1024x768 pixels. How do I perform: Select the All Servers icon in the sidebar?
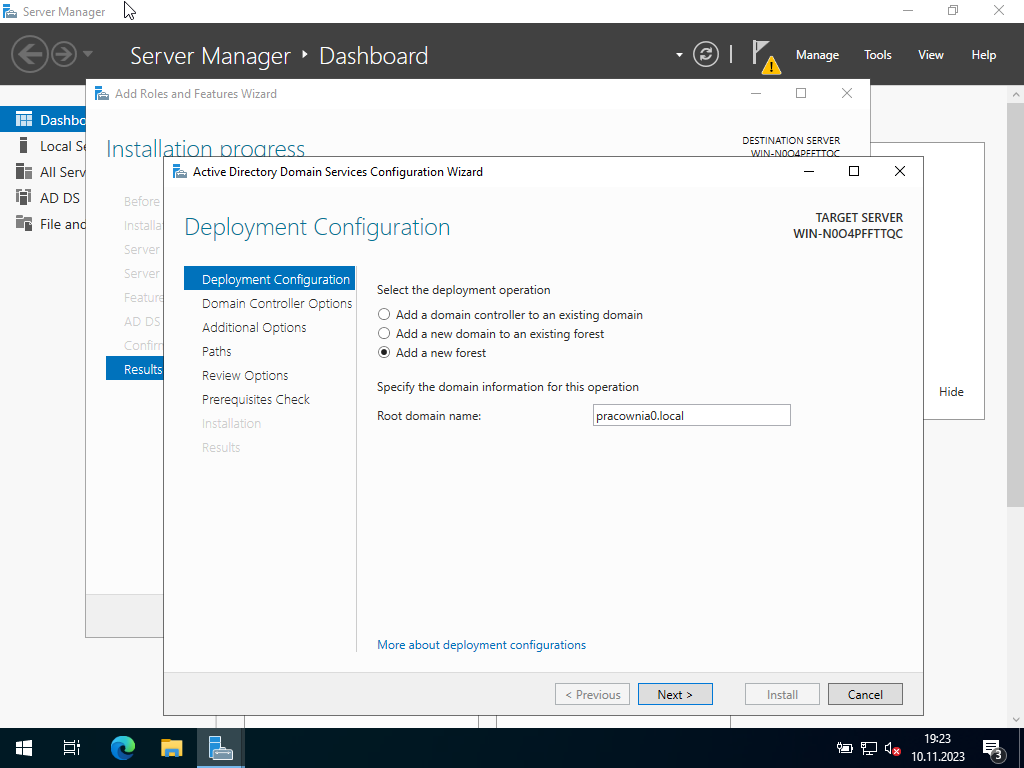click(x=24, y=172)
